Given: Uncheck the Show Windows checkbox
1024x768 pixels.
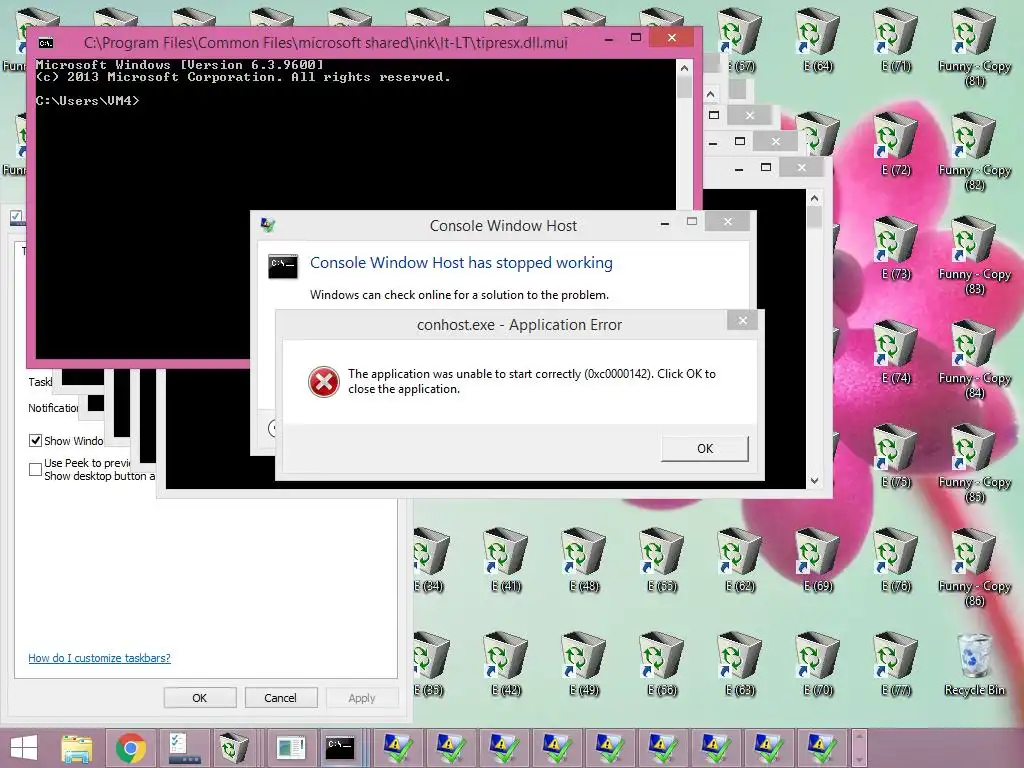Looking at the screenshot, I should [36, 441].
